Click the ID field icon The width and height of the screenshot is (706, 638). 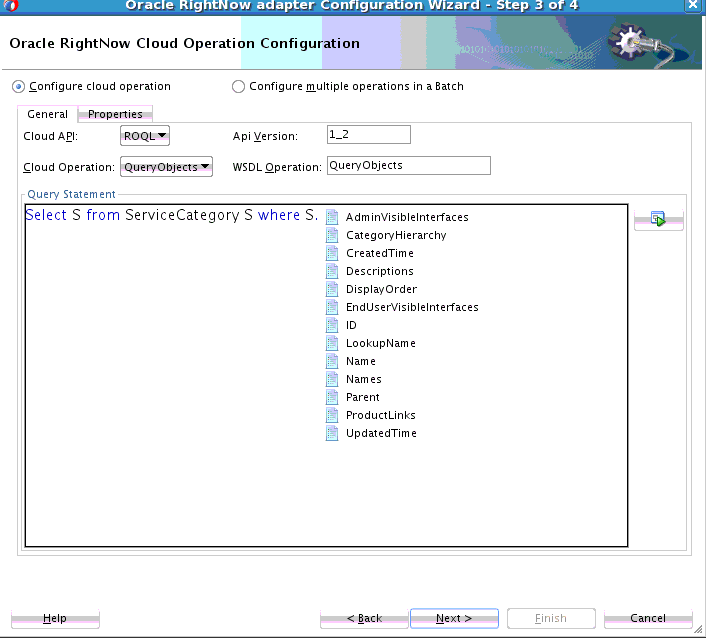pos(332,325)
